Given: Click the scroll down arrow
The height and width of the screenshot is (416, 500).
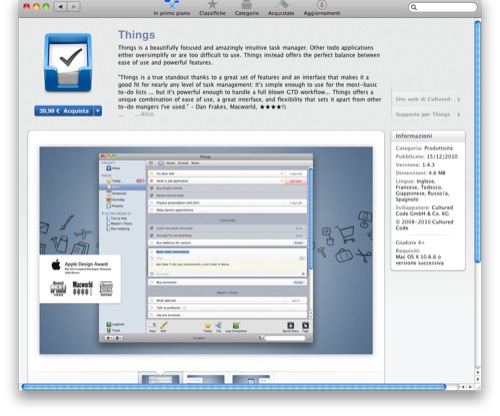Looking at the screenshot, I should pos(478,380).
